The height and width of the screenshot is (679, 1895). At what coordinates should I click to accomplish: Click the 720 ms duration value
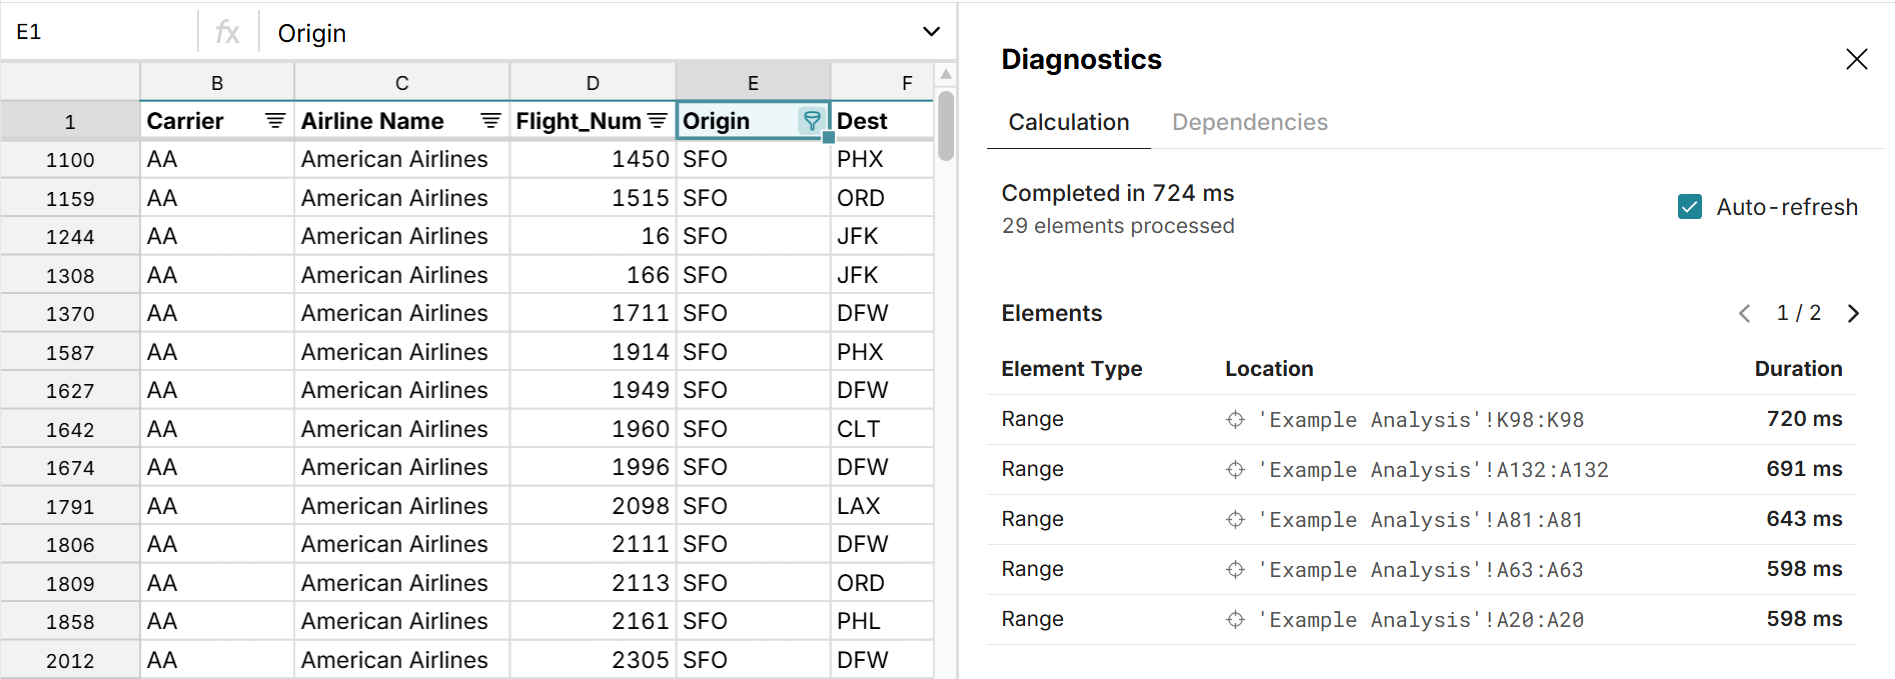(x=1804, y=419)
